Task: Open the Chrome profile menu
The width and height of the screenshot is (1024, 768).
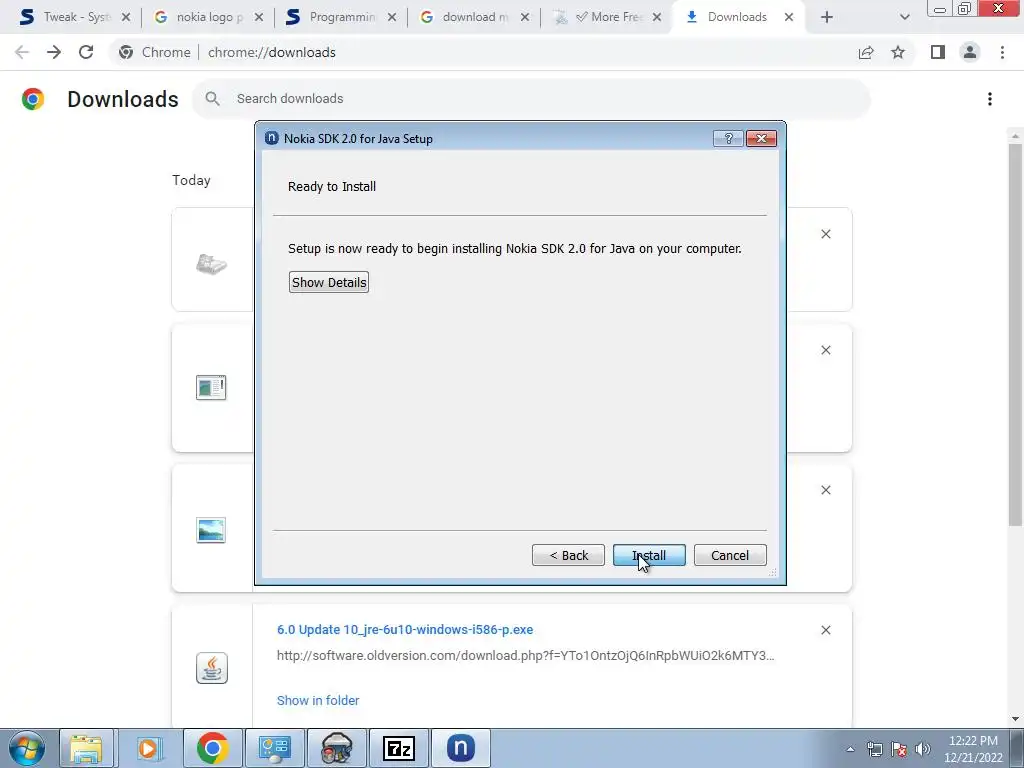Action: coord(970,52)
